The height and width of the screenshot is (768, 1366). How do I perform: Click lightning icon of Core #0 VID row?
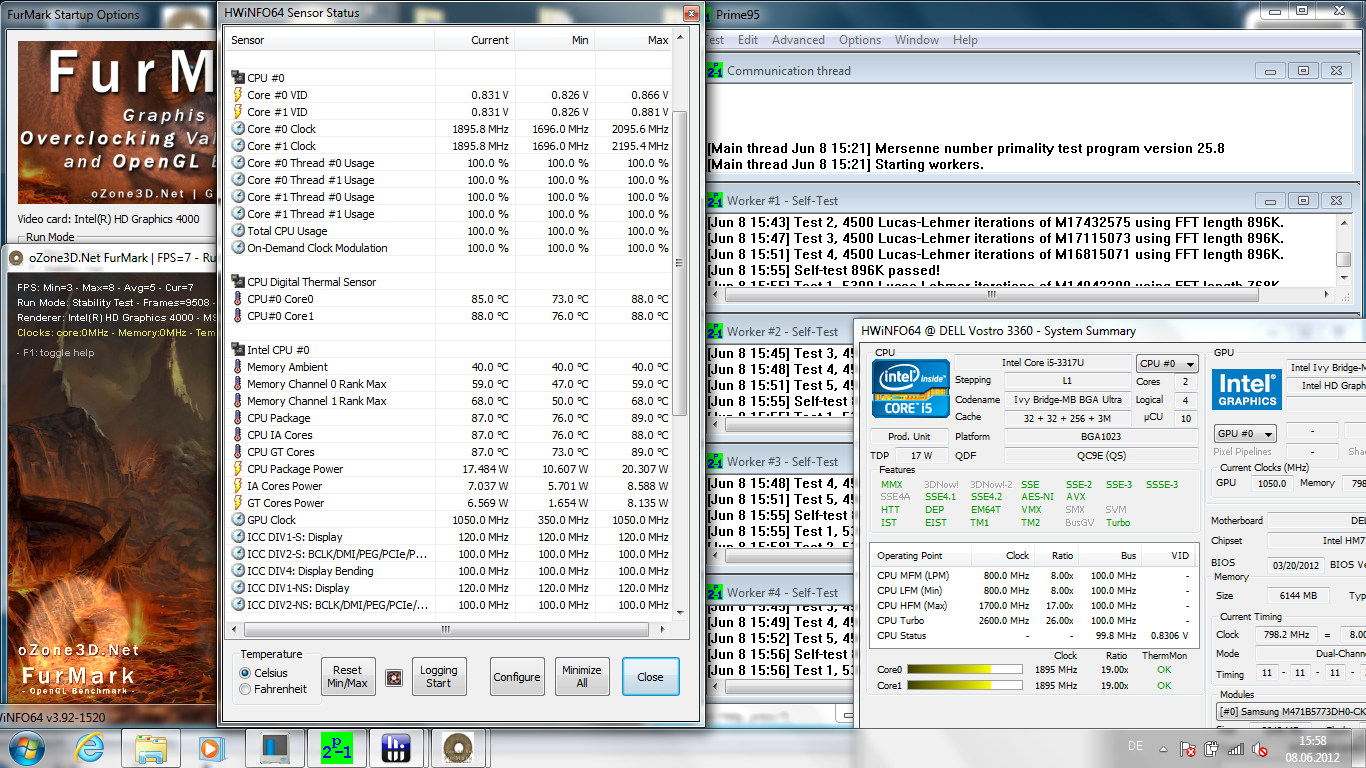238,95
